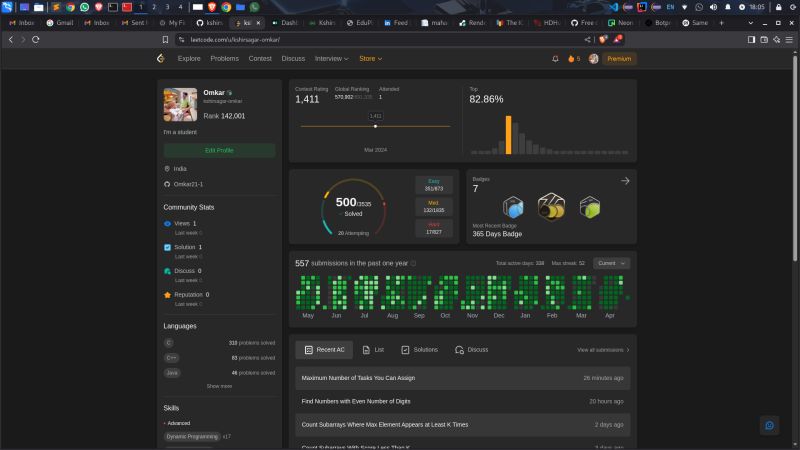This screenshot has width=800, height=450.
Task: Click the contest rating point on graph
Action: pos(376,126)
